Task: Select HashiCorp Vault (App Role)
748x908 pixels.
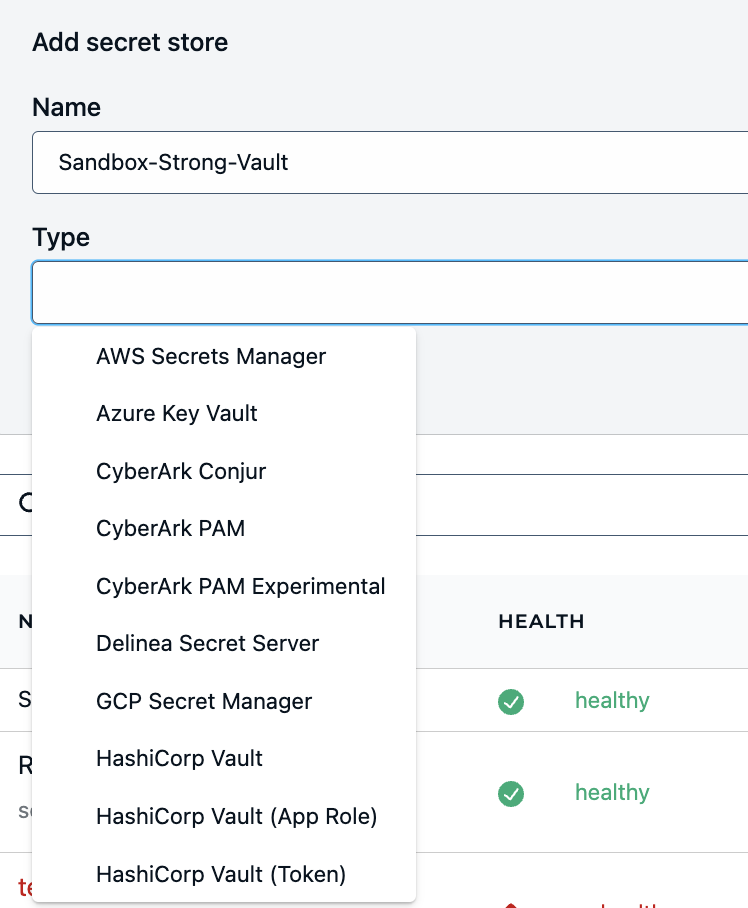Action: [x=237, y=817]
